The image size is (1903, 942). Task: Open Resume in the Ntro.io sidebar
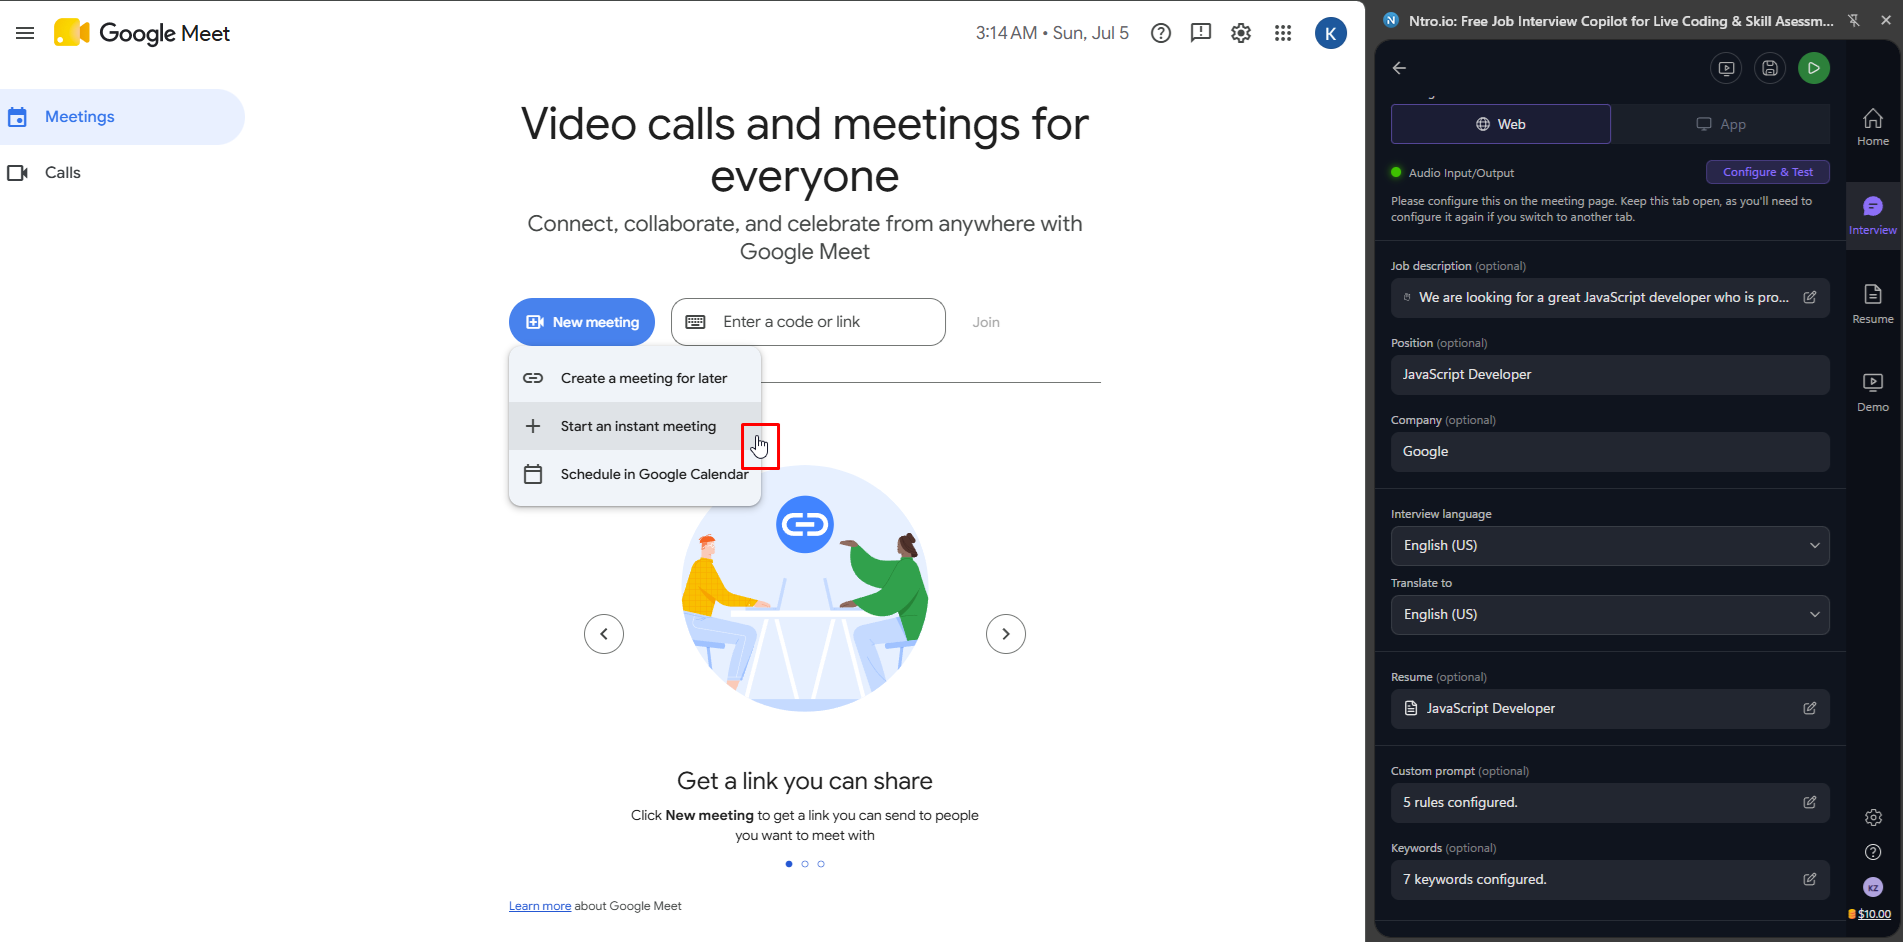(1873, 303)
